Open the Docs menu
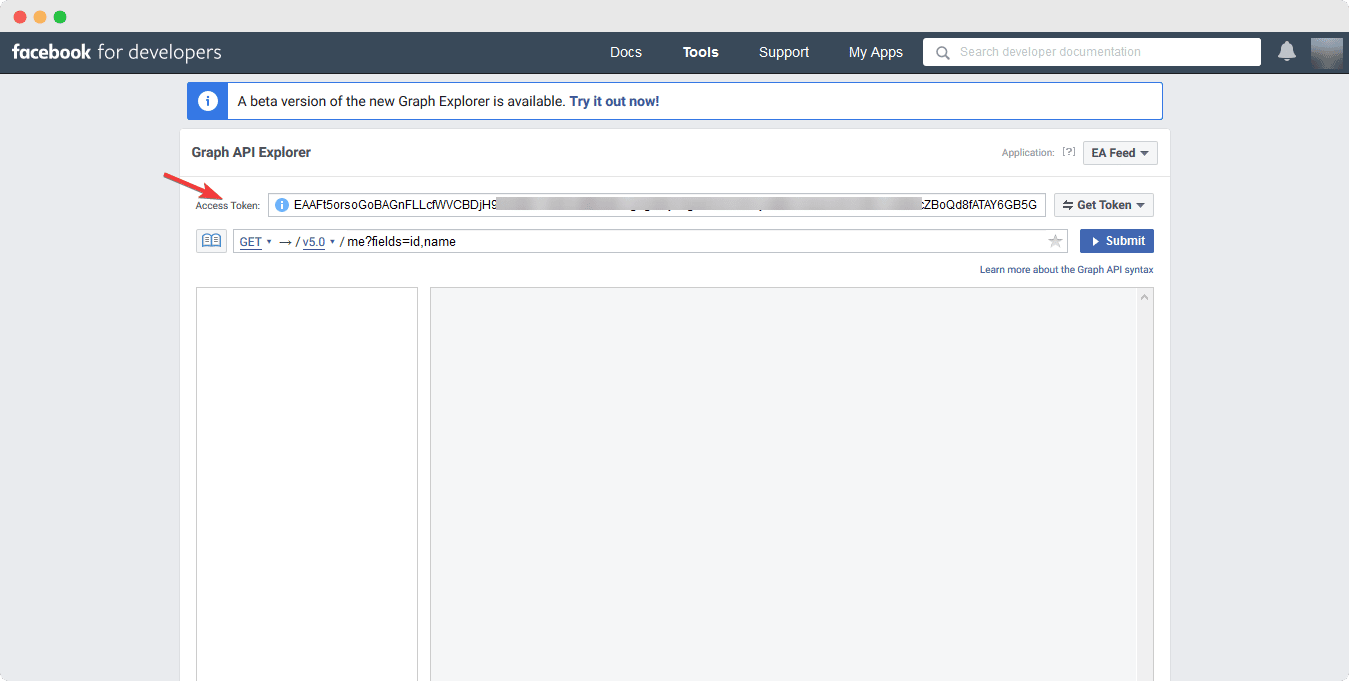The height and width of the screenshot is (681, 1349). point(626,52)
